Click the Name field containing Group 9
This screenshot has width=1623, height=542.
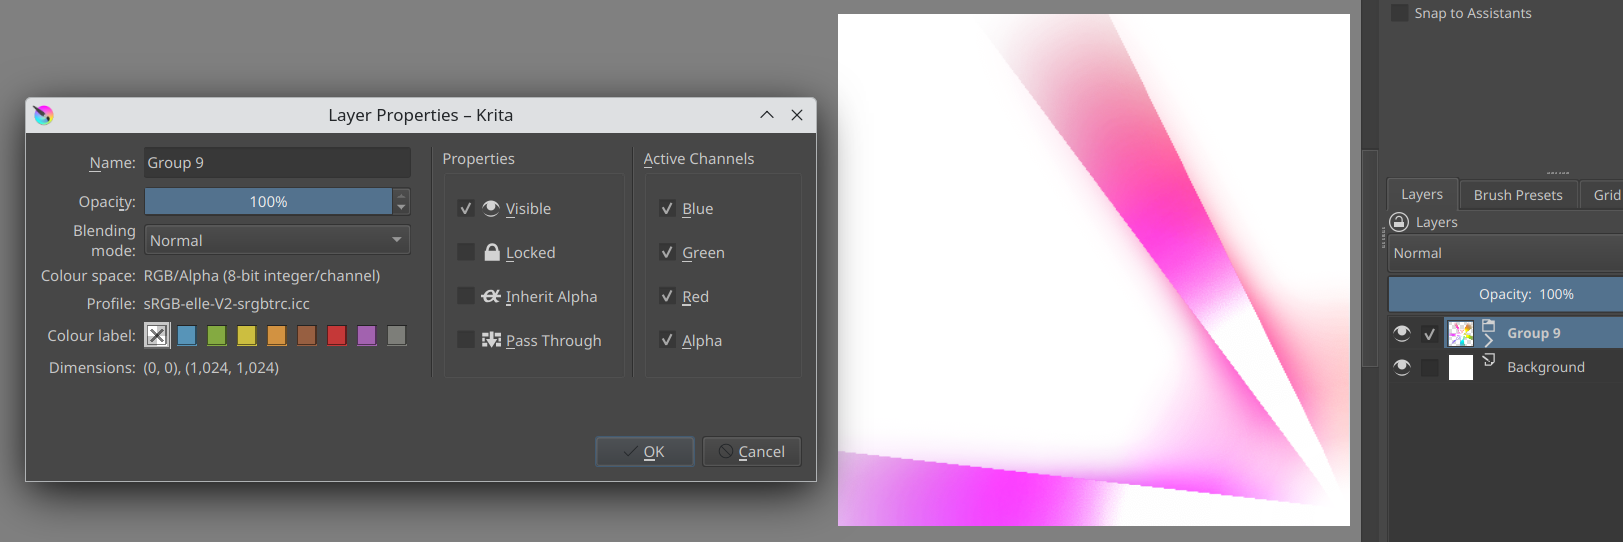277,163
